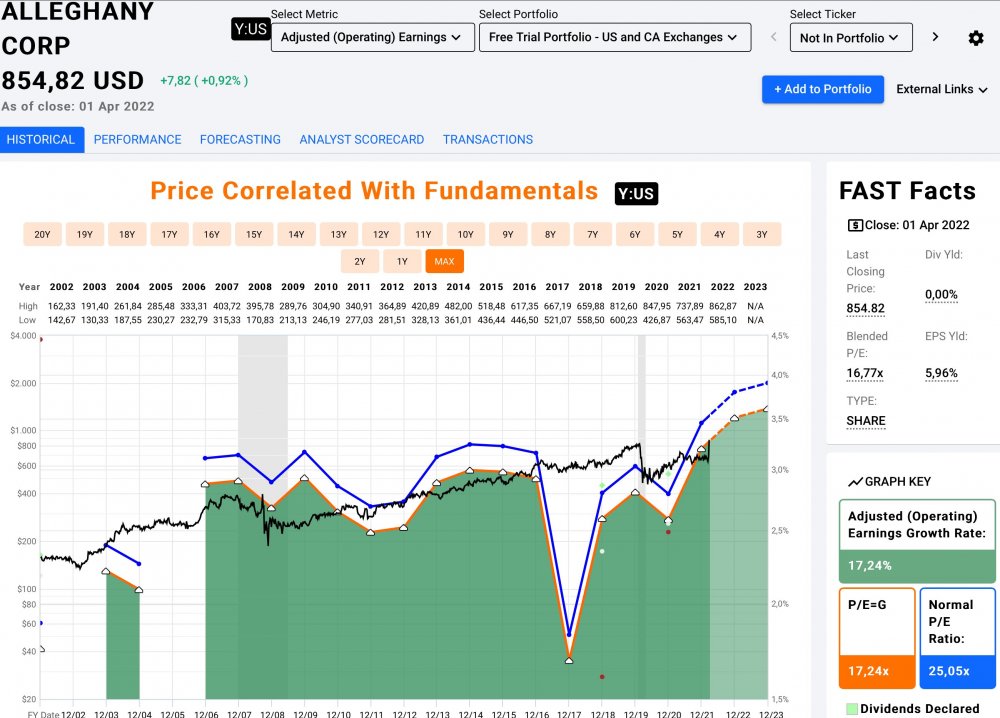Click the 12/17 earnings low data point
This screenshot has height=718, width=1000.
569,659
